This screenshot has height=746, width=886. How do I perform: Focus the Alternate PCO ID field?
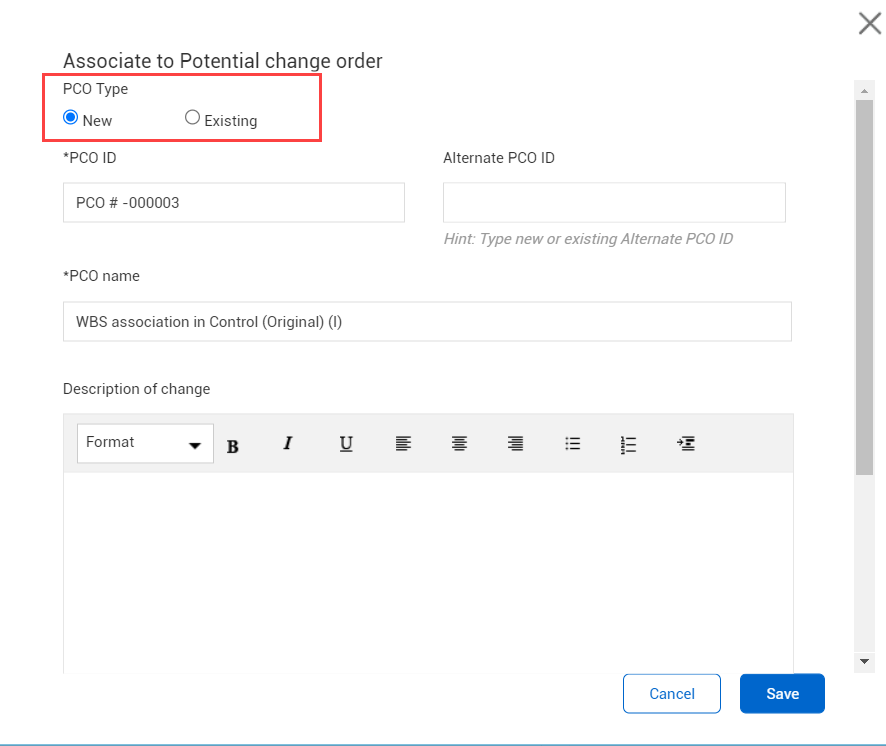click(614, 202)
